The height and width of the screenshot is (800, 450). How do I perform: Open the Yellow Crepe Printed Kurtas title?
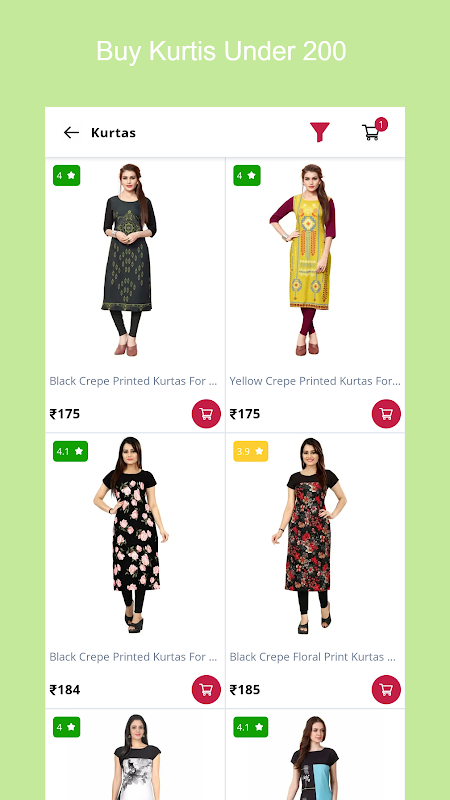pos(315,381)
